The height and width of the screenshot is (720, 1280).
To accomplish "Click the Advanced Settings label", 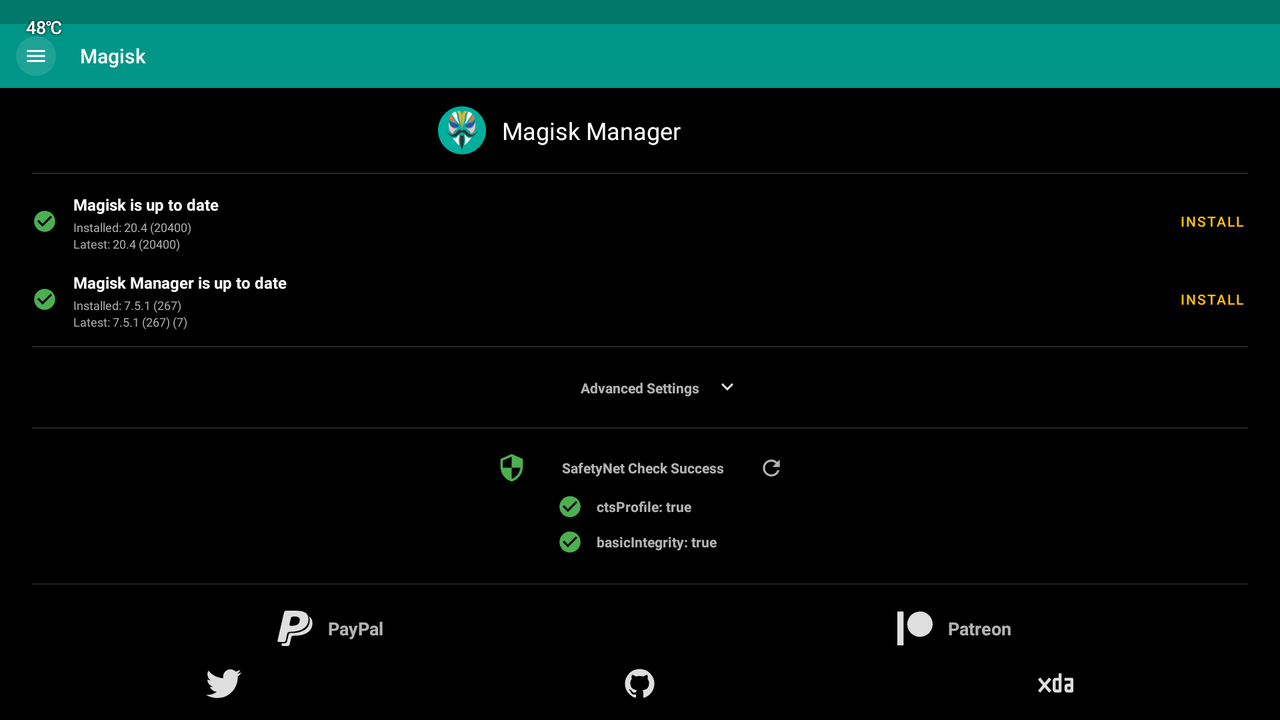I will click(640, 388).
